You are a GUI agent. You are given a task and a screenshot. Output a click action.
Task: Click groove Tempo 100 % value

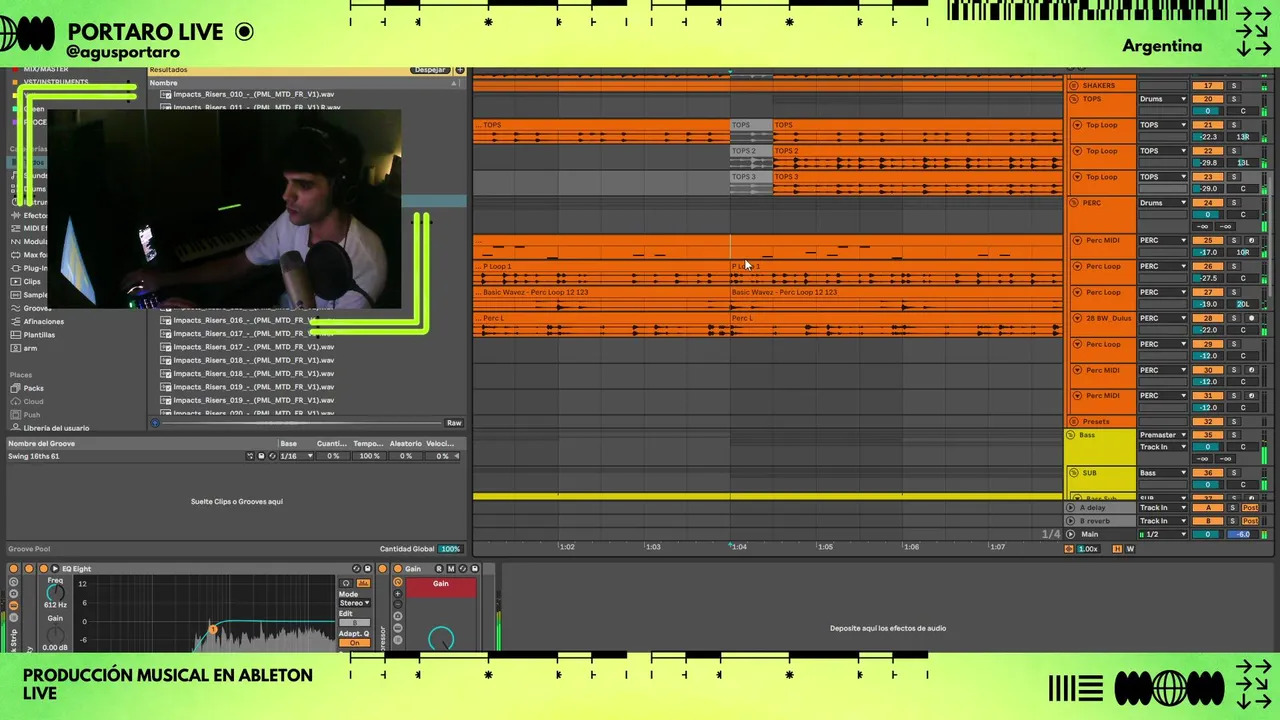pyautogui.click(x=369, y=456)
